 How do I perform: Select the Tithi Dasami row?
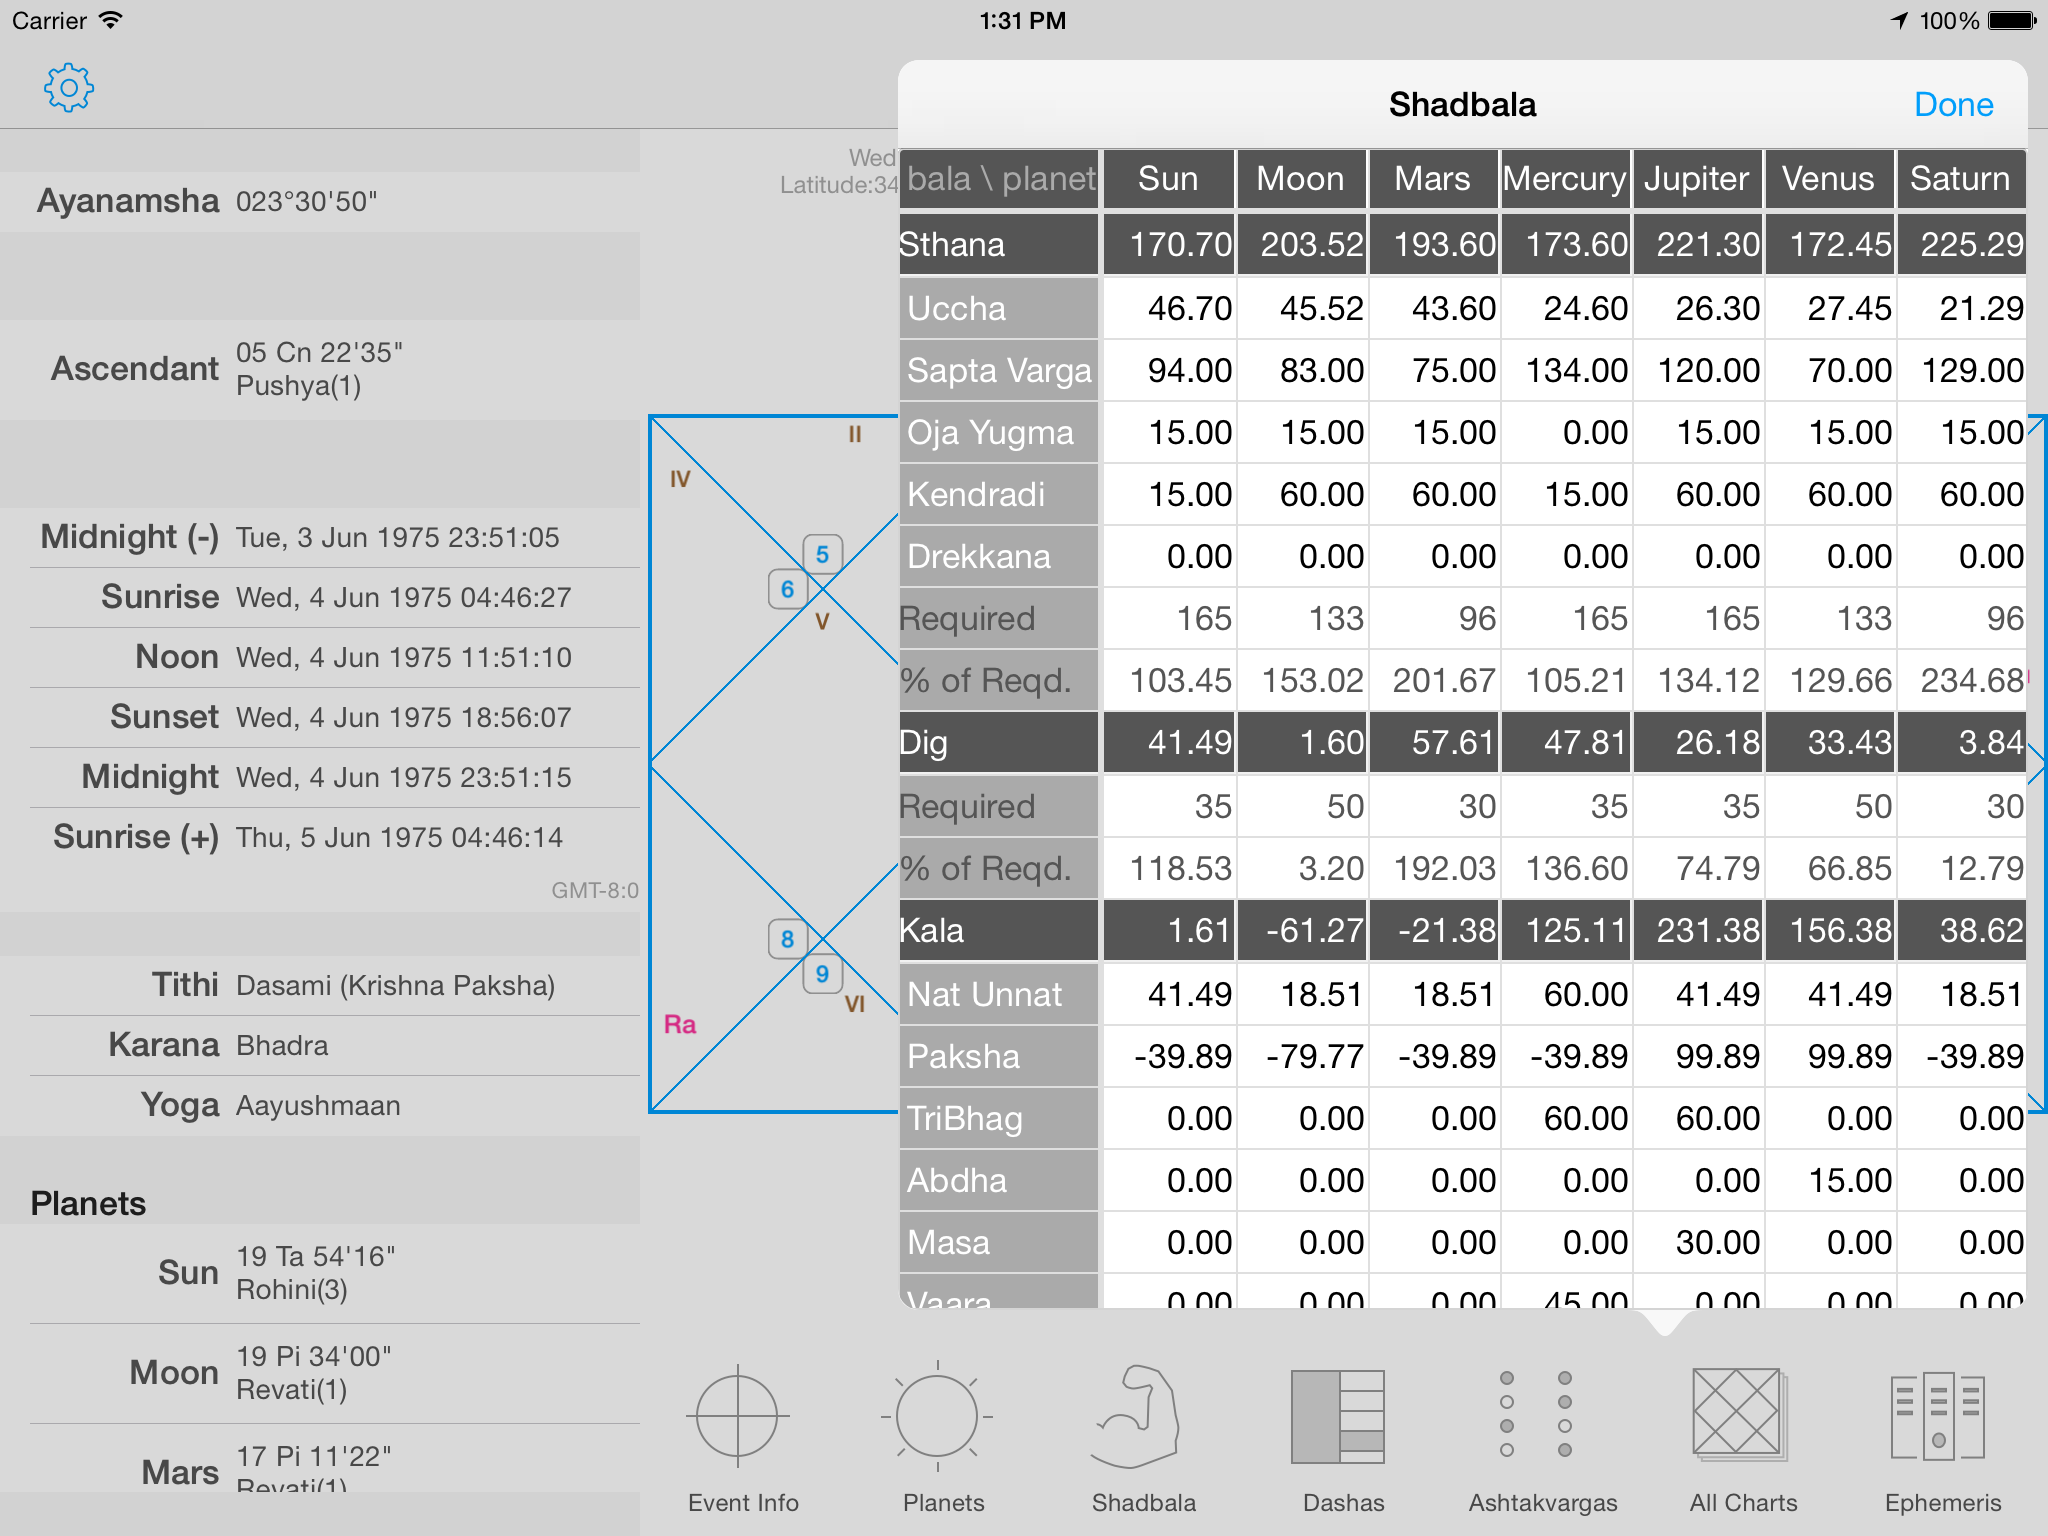tap(320, 985)
